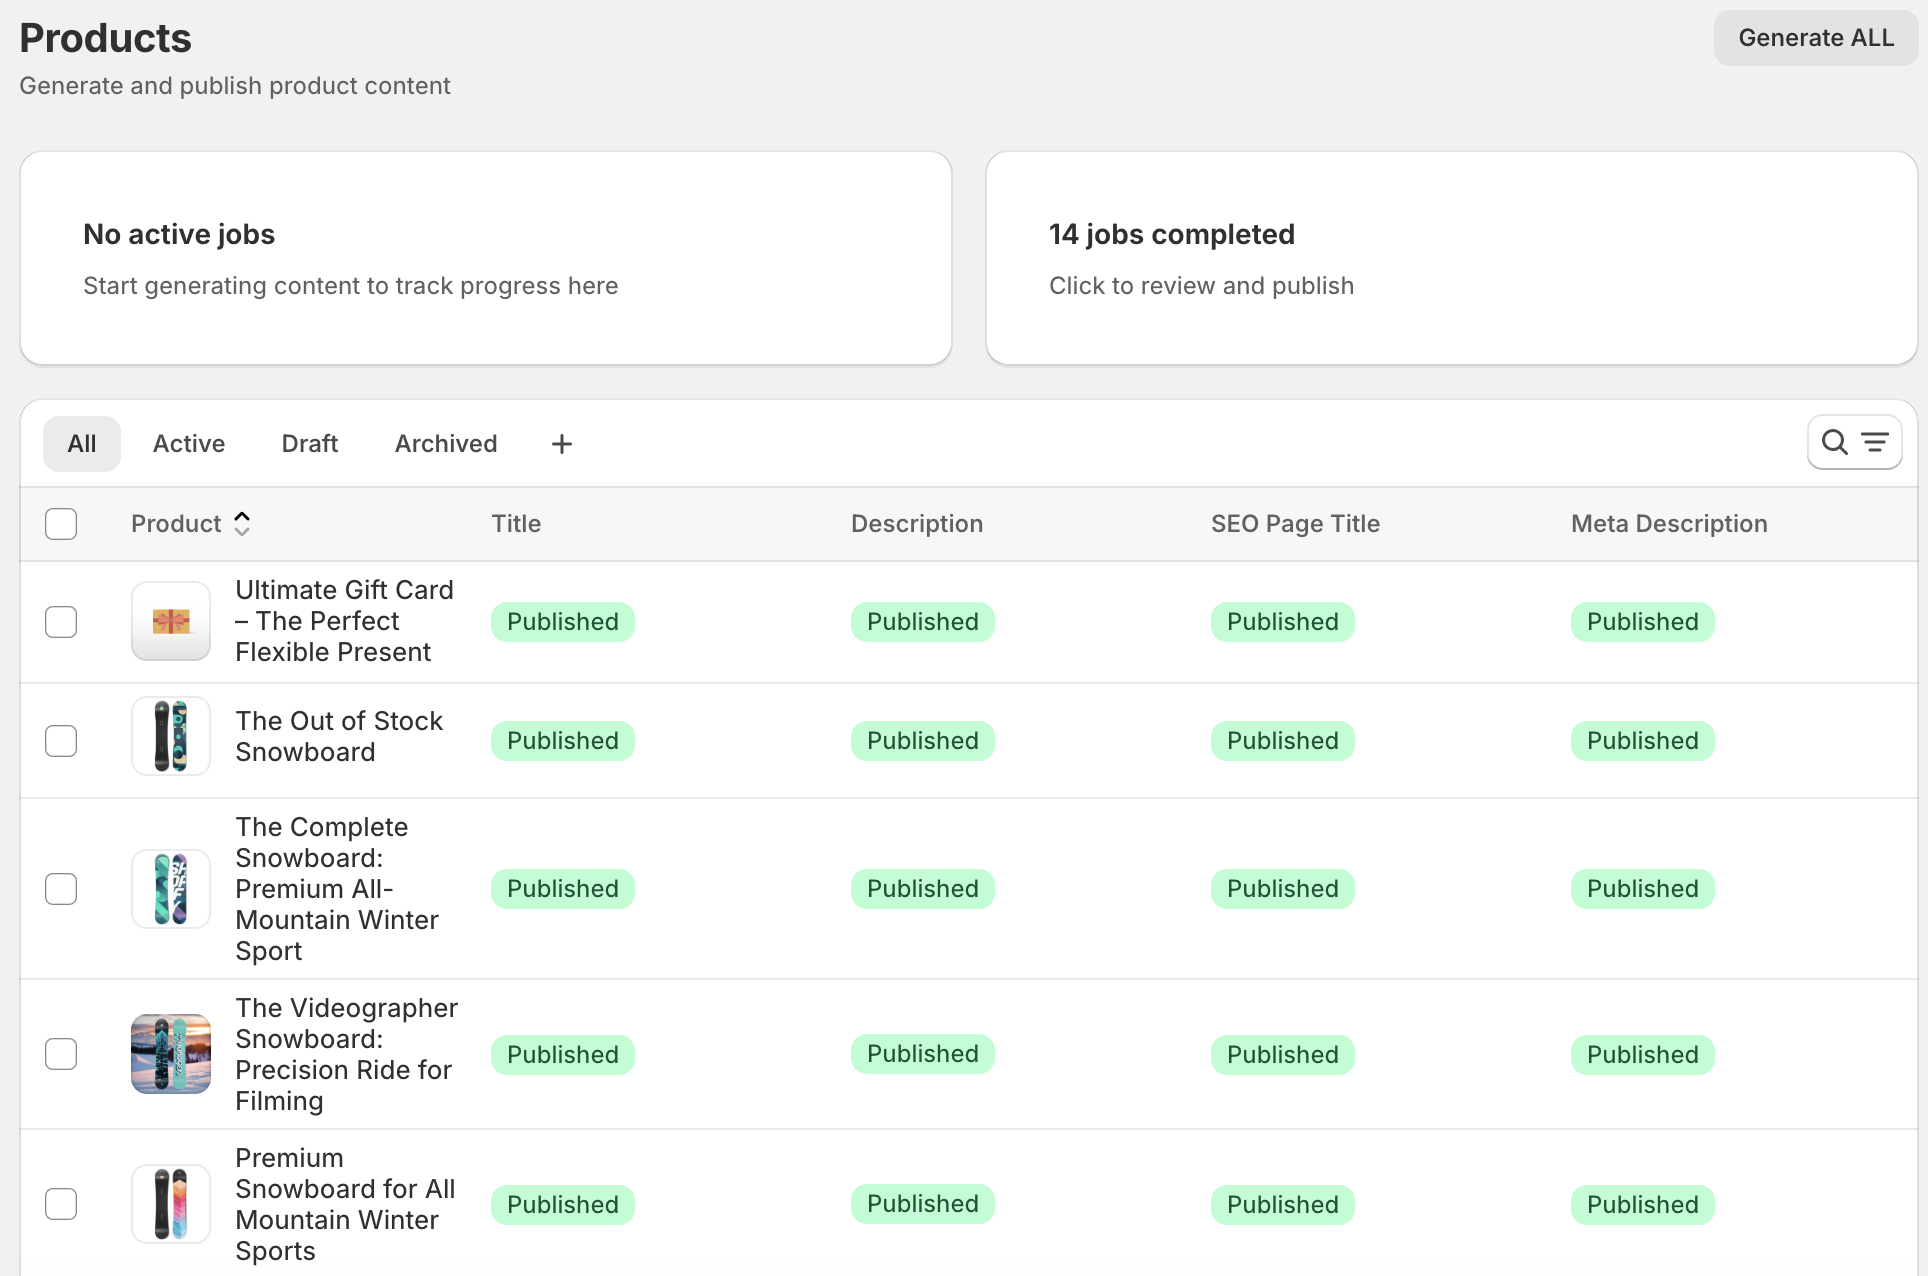Tick the Videographer Snowboard row checkbox
Screen dimensions: 1928x1276
click(x=61, y=1054)
